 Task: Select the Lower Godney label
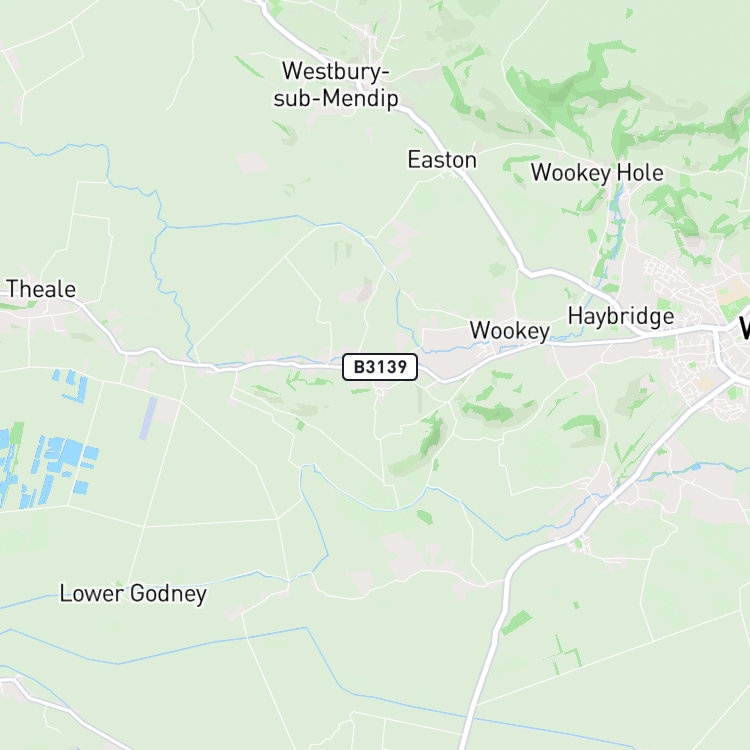tap(133, 594)
